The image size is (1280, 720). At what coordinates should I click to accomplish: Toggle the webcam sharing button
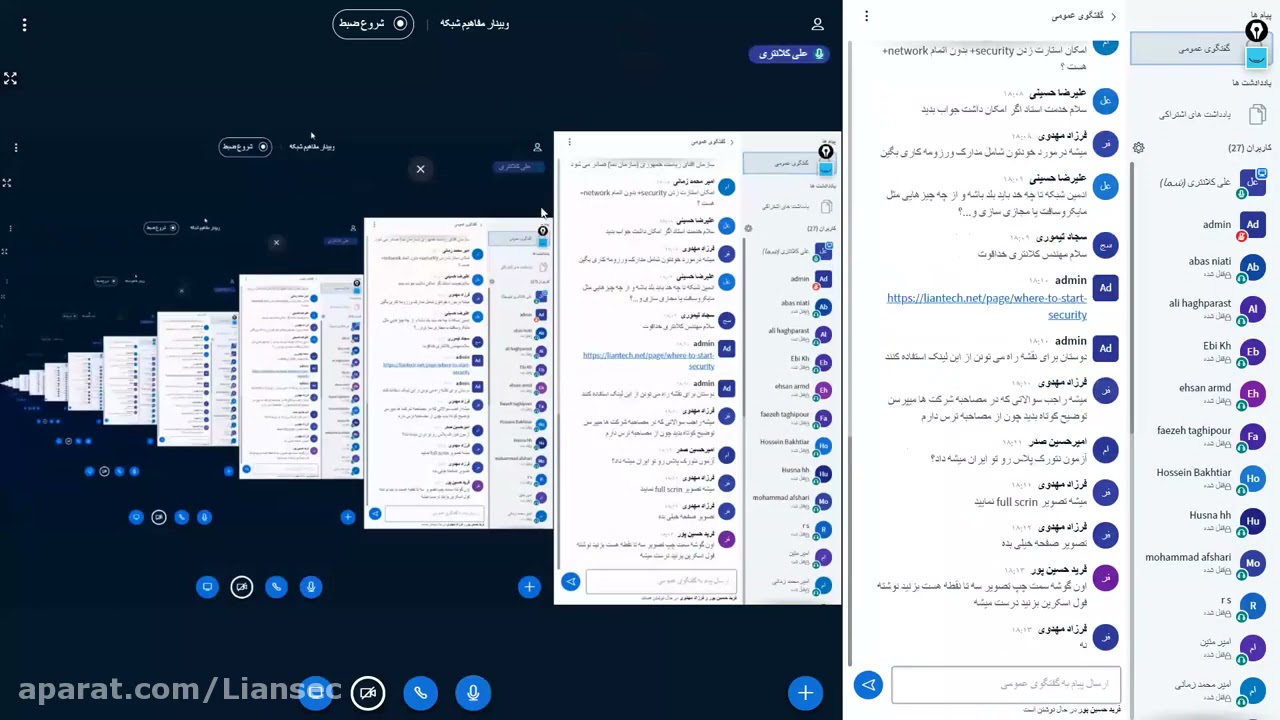(368, 692)
